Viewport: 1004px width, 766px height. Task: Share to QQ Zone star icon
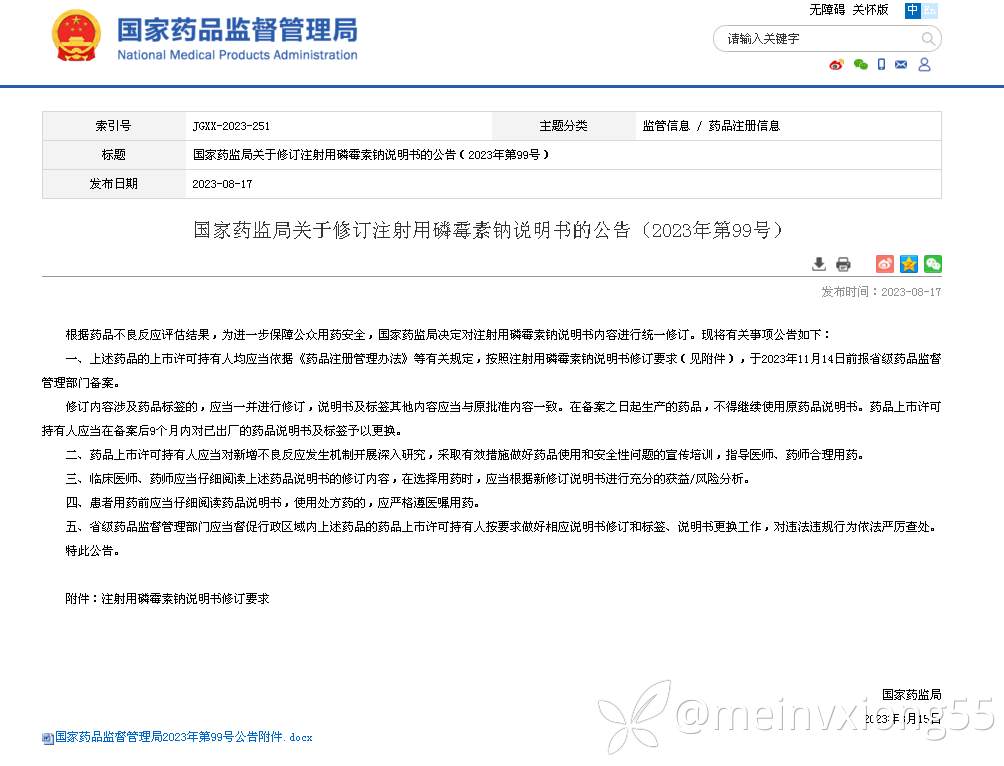[908, 264]
